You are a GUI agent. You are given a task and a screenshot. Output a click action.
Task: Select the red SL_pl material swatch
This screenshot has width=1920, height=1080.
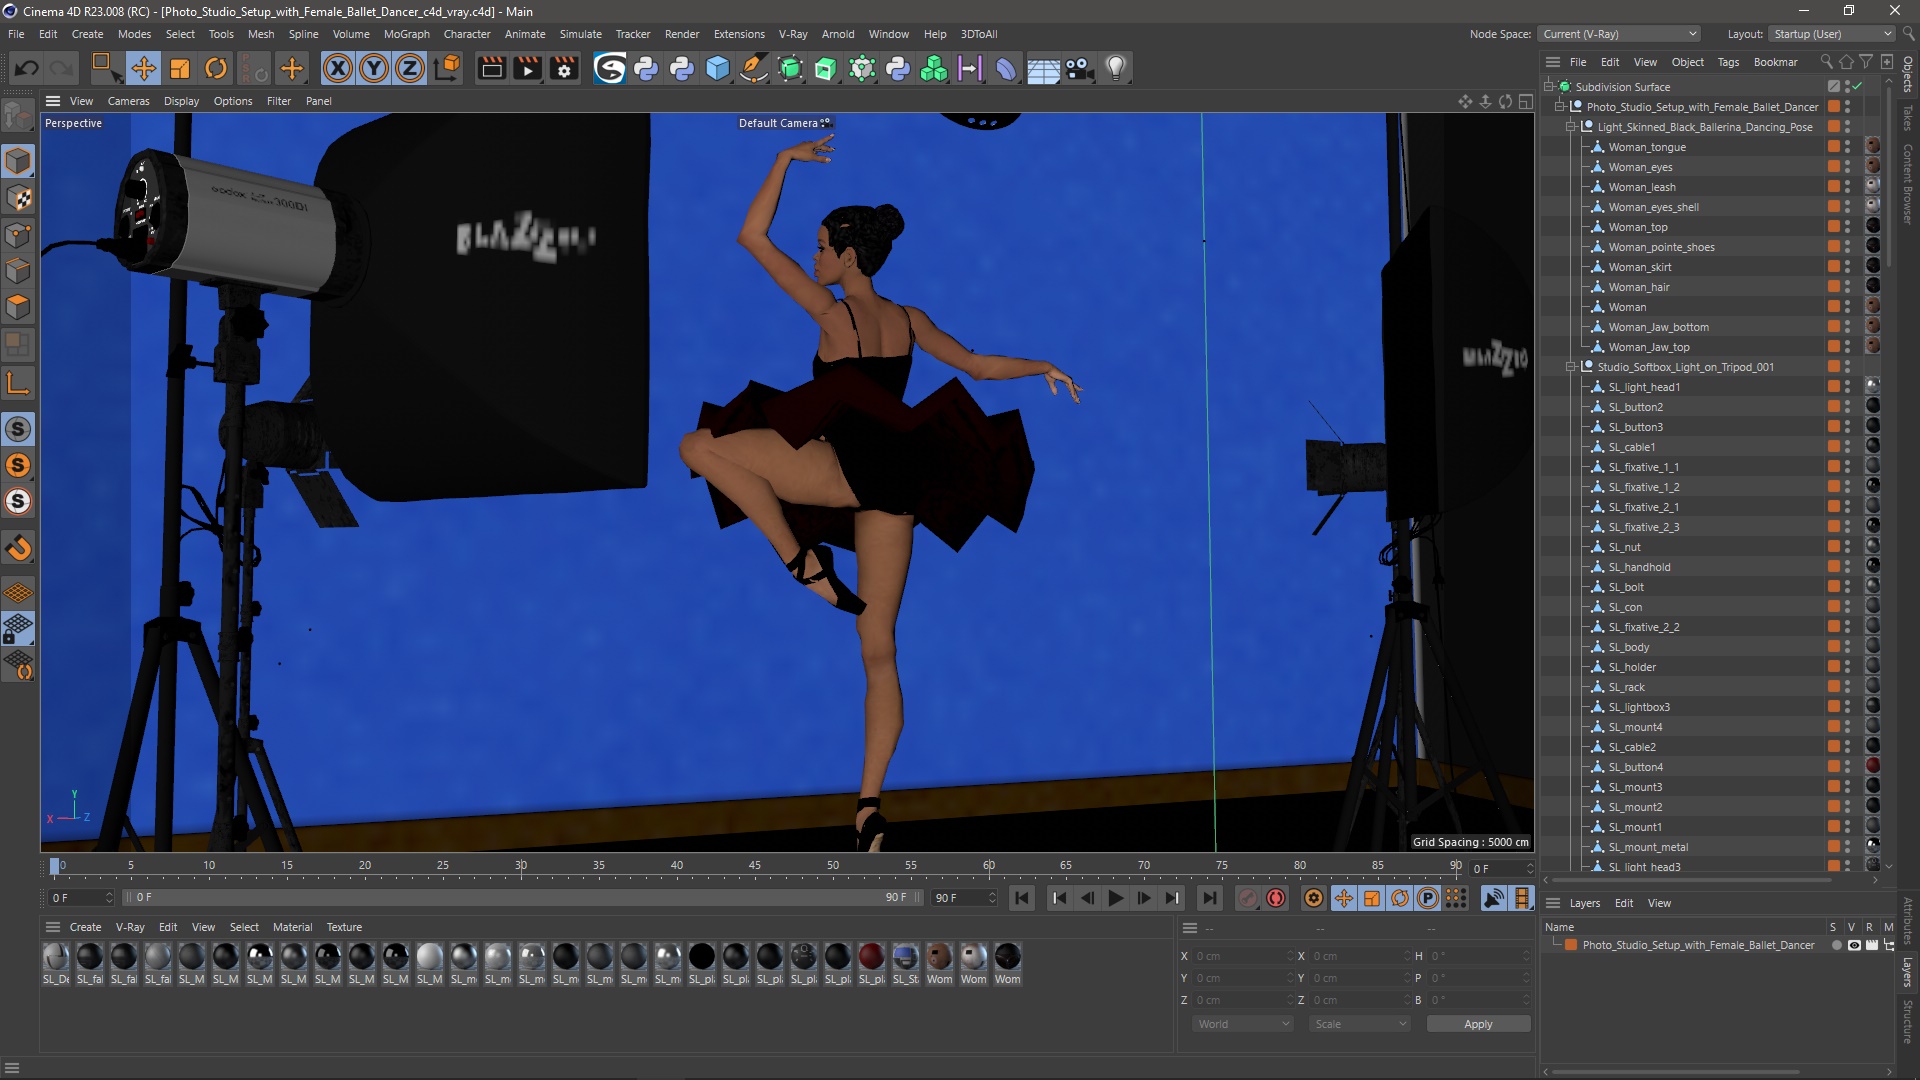coord(871,957)
